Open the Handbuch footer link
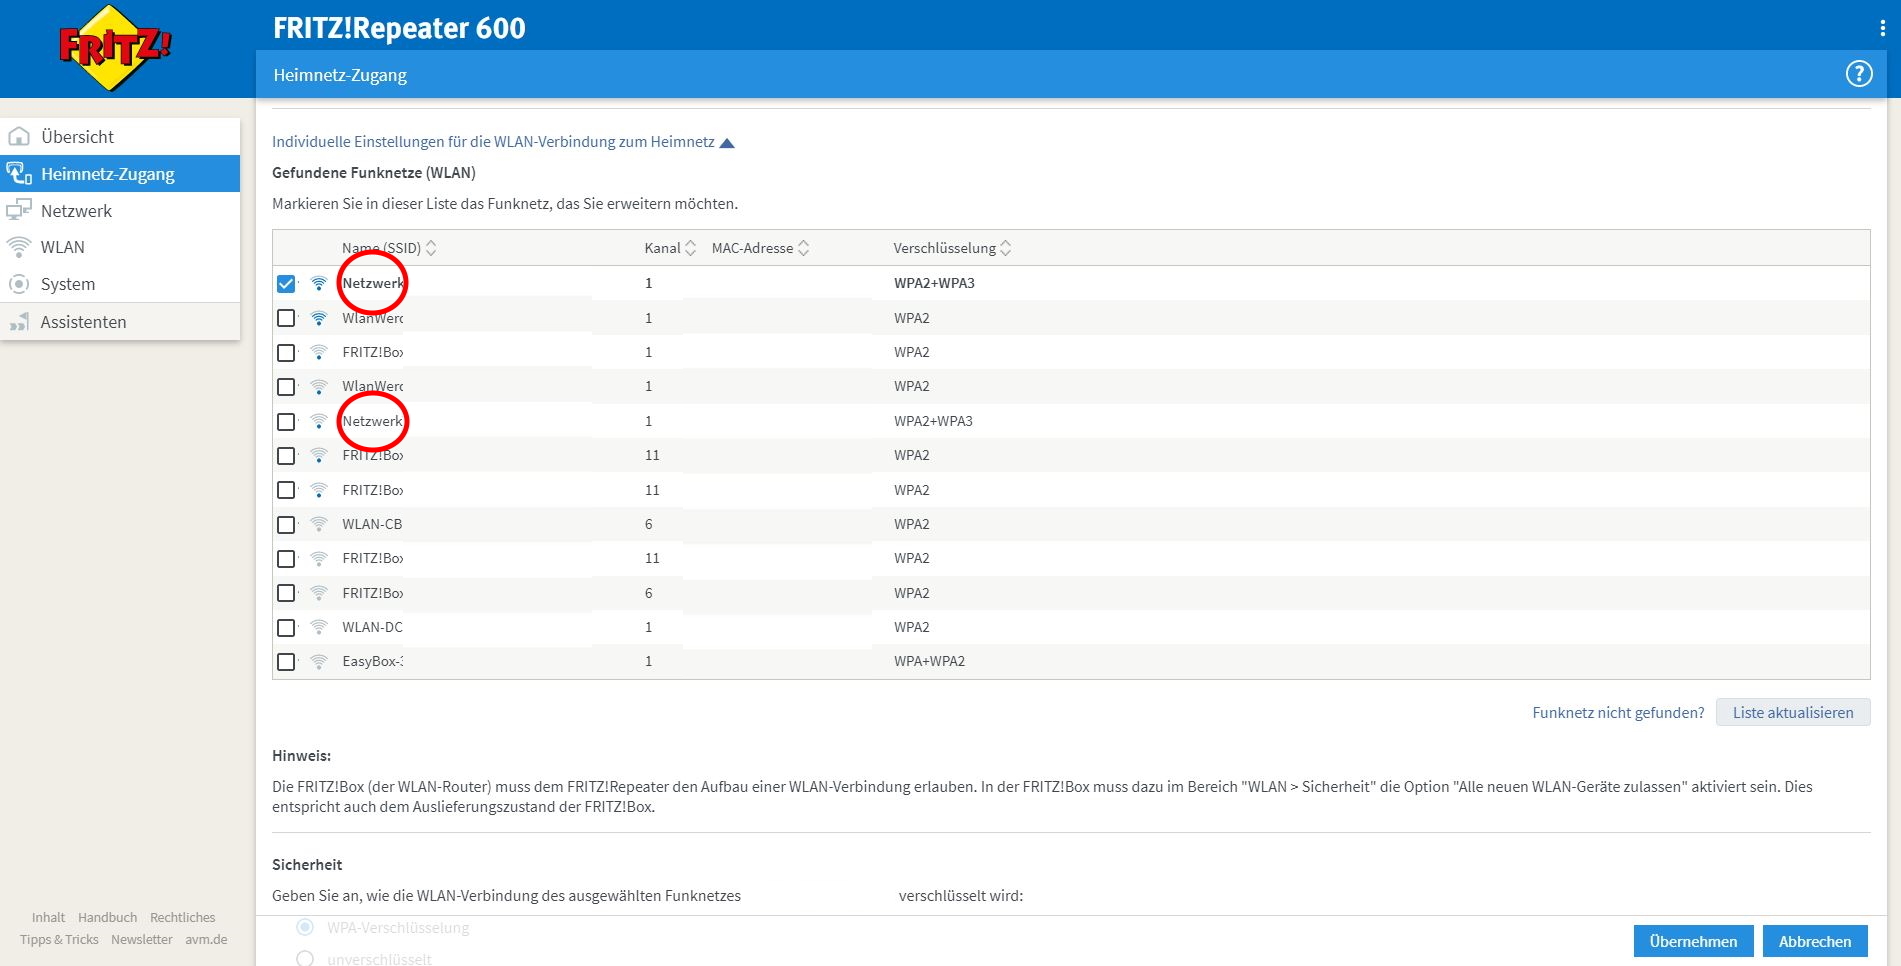The width and height of the screenshot is (1901, 966). [108, 918]
